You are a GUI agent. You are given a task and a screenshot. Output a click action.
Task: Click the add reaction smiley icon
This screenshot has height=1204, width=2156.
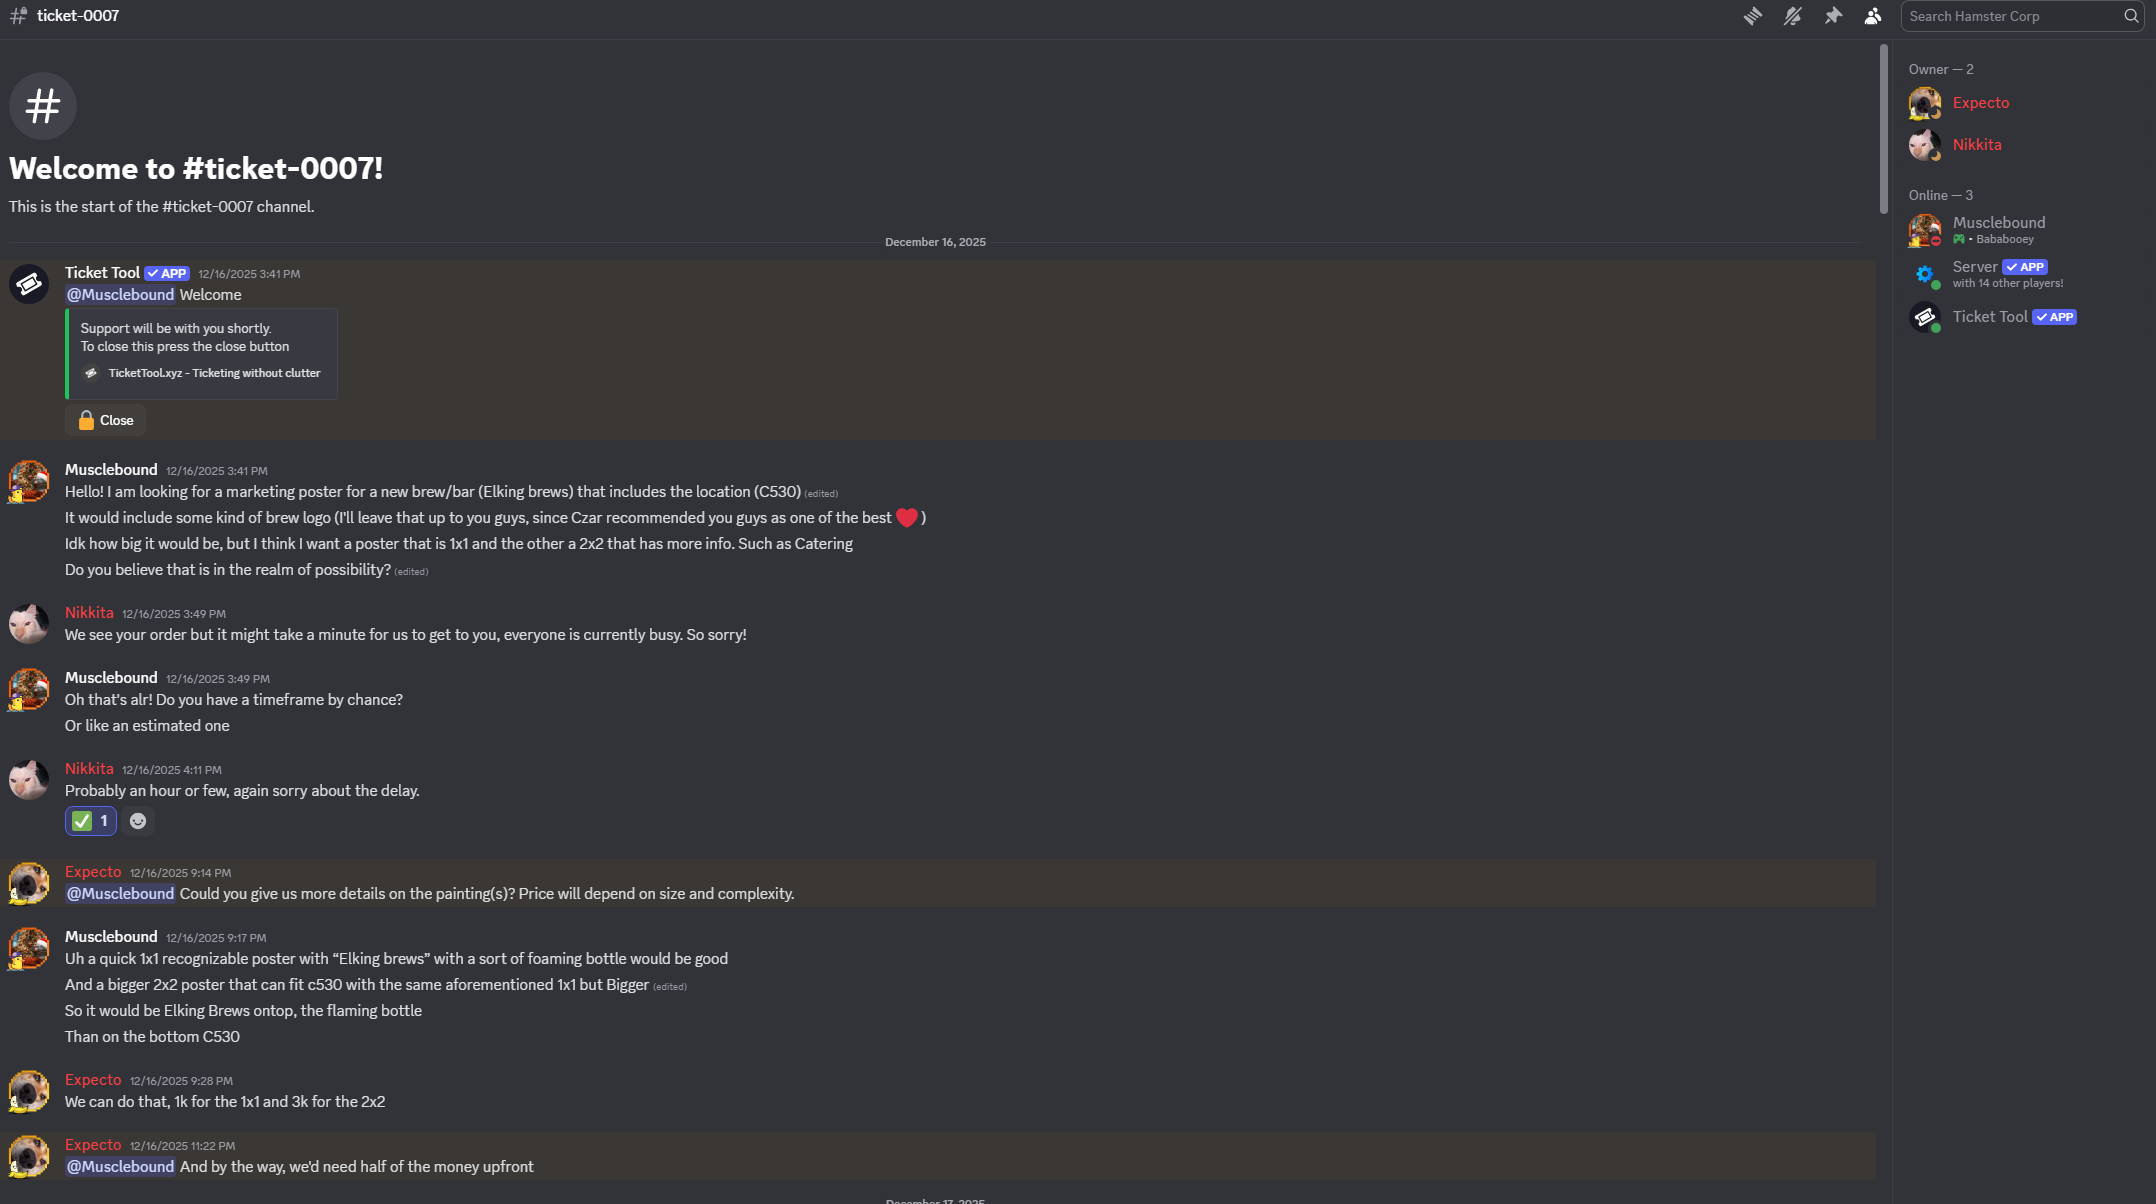[138, 821]
